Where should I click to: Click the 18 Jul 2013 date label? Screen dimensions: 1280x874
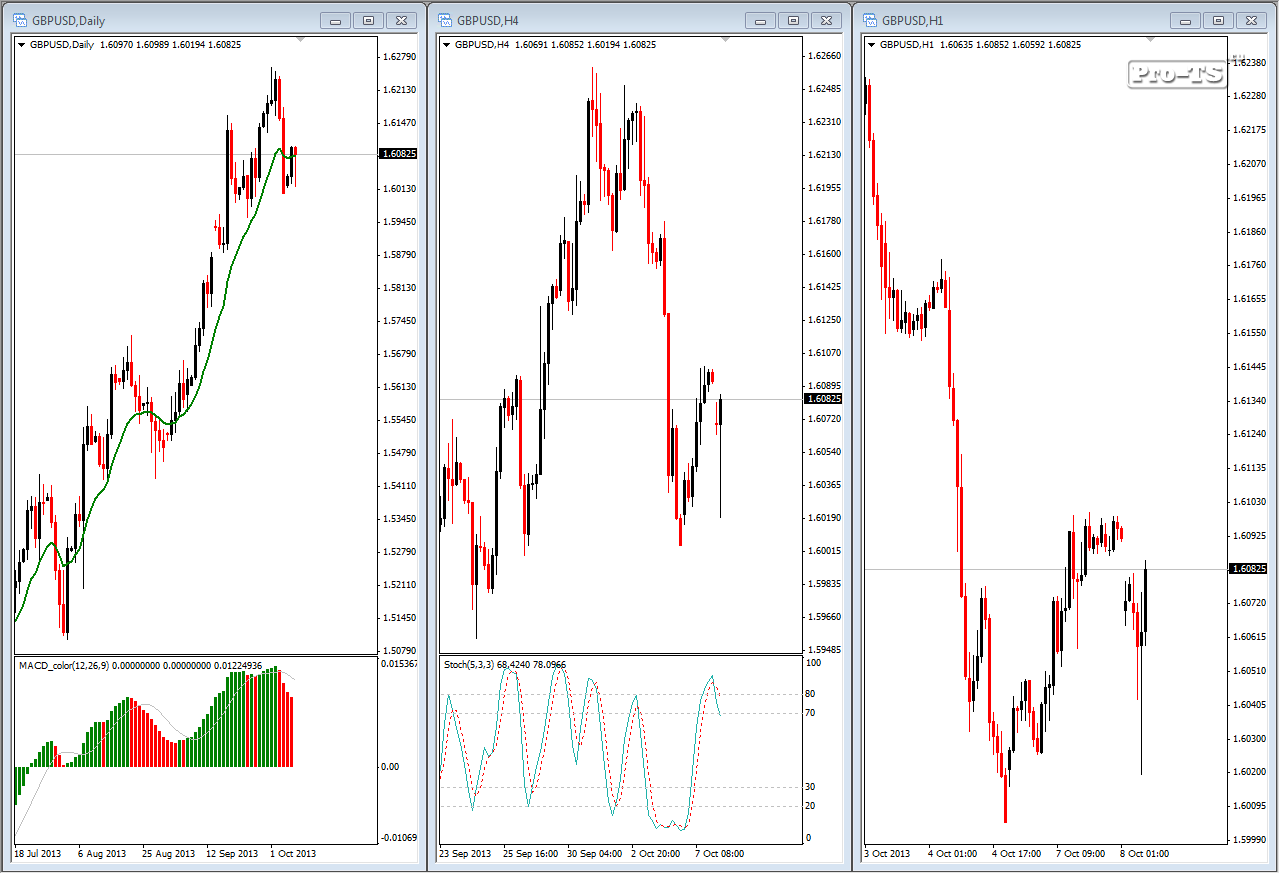(38, 854)
